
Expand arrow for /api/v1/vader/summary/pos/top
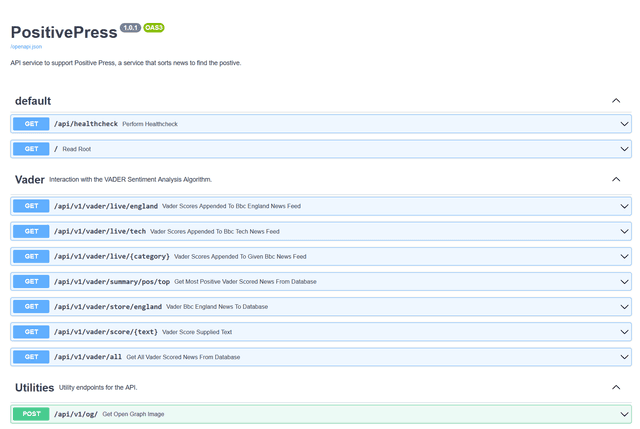[624, 282]
